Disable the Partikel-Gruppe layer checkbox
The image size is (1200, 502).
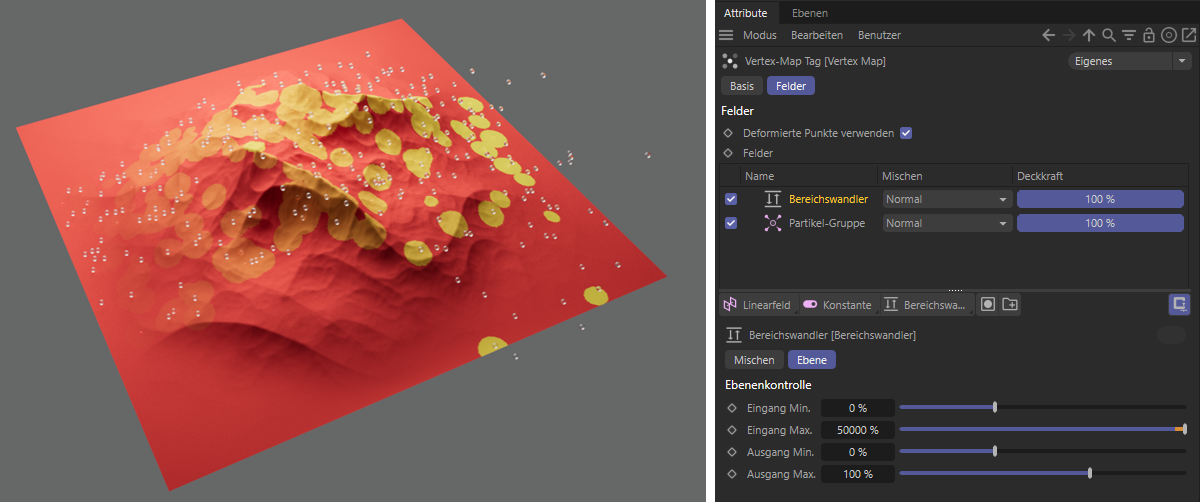731,223
